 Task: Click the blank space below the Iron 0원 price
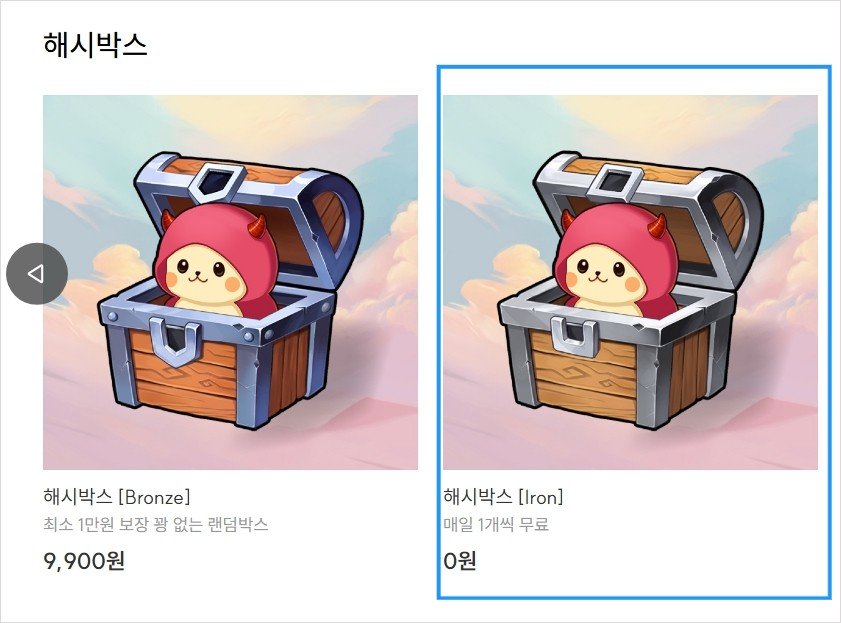click(633, 585)
